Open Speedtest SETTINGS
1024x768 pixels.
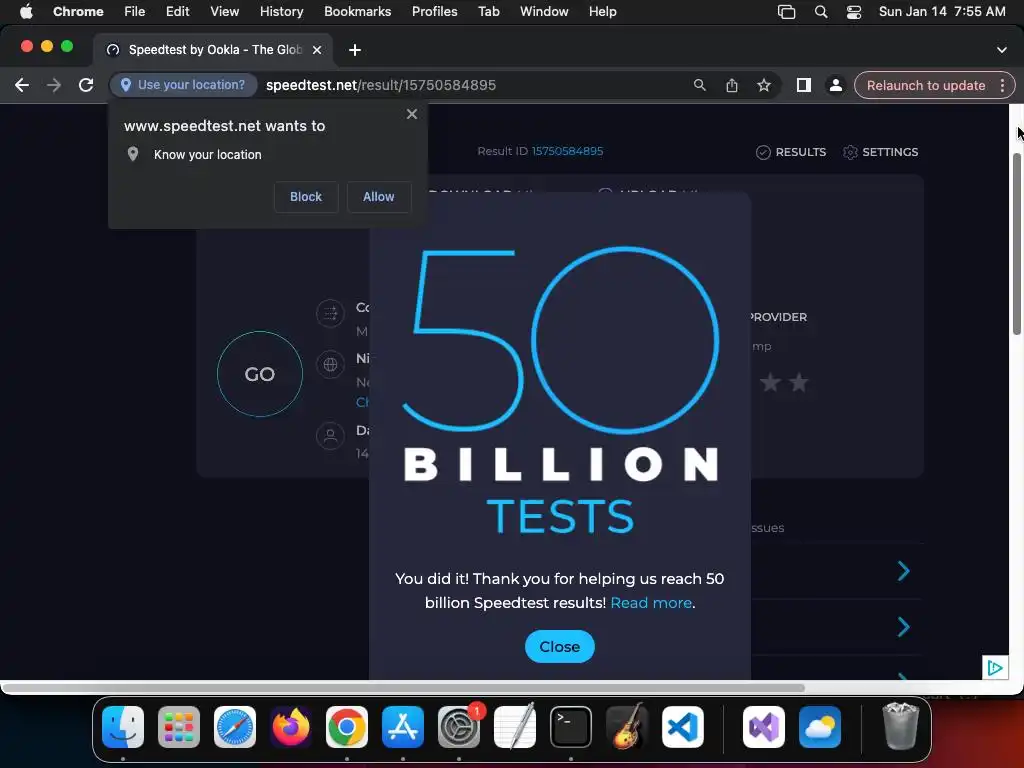(880, 152)
